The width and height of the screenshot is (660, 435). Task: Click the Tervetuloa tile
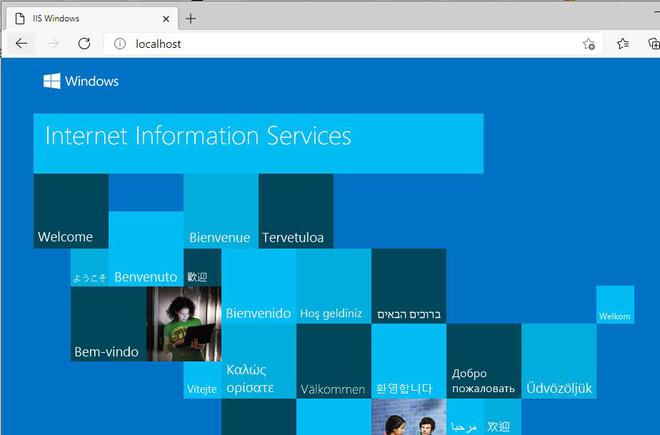296,211
